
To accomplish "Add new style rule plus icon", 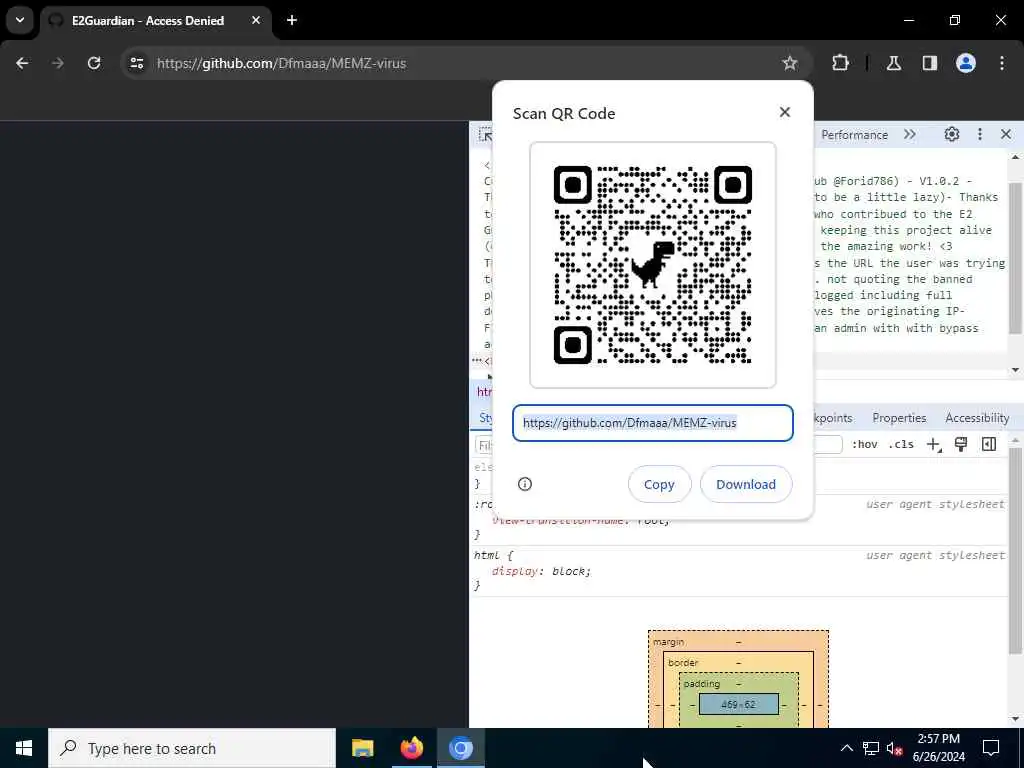I will 934,445.
